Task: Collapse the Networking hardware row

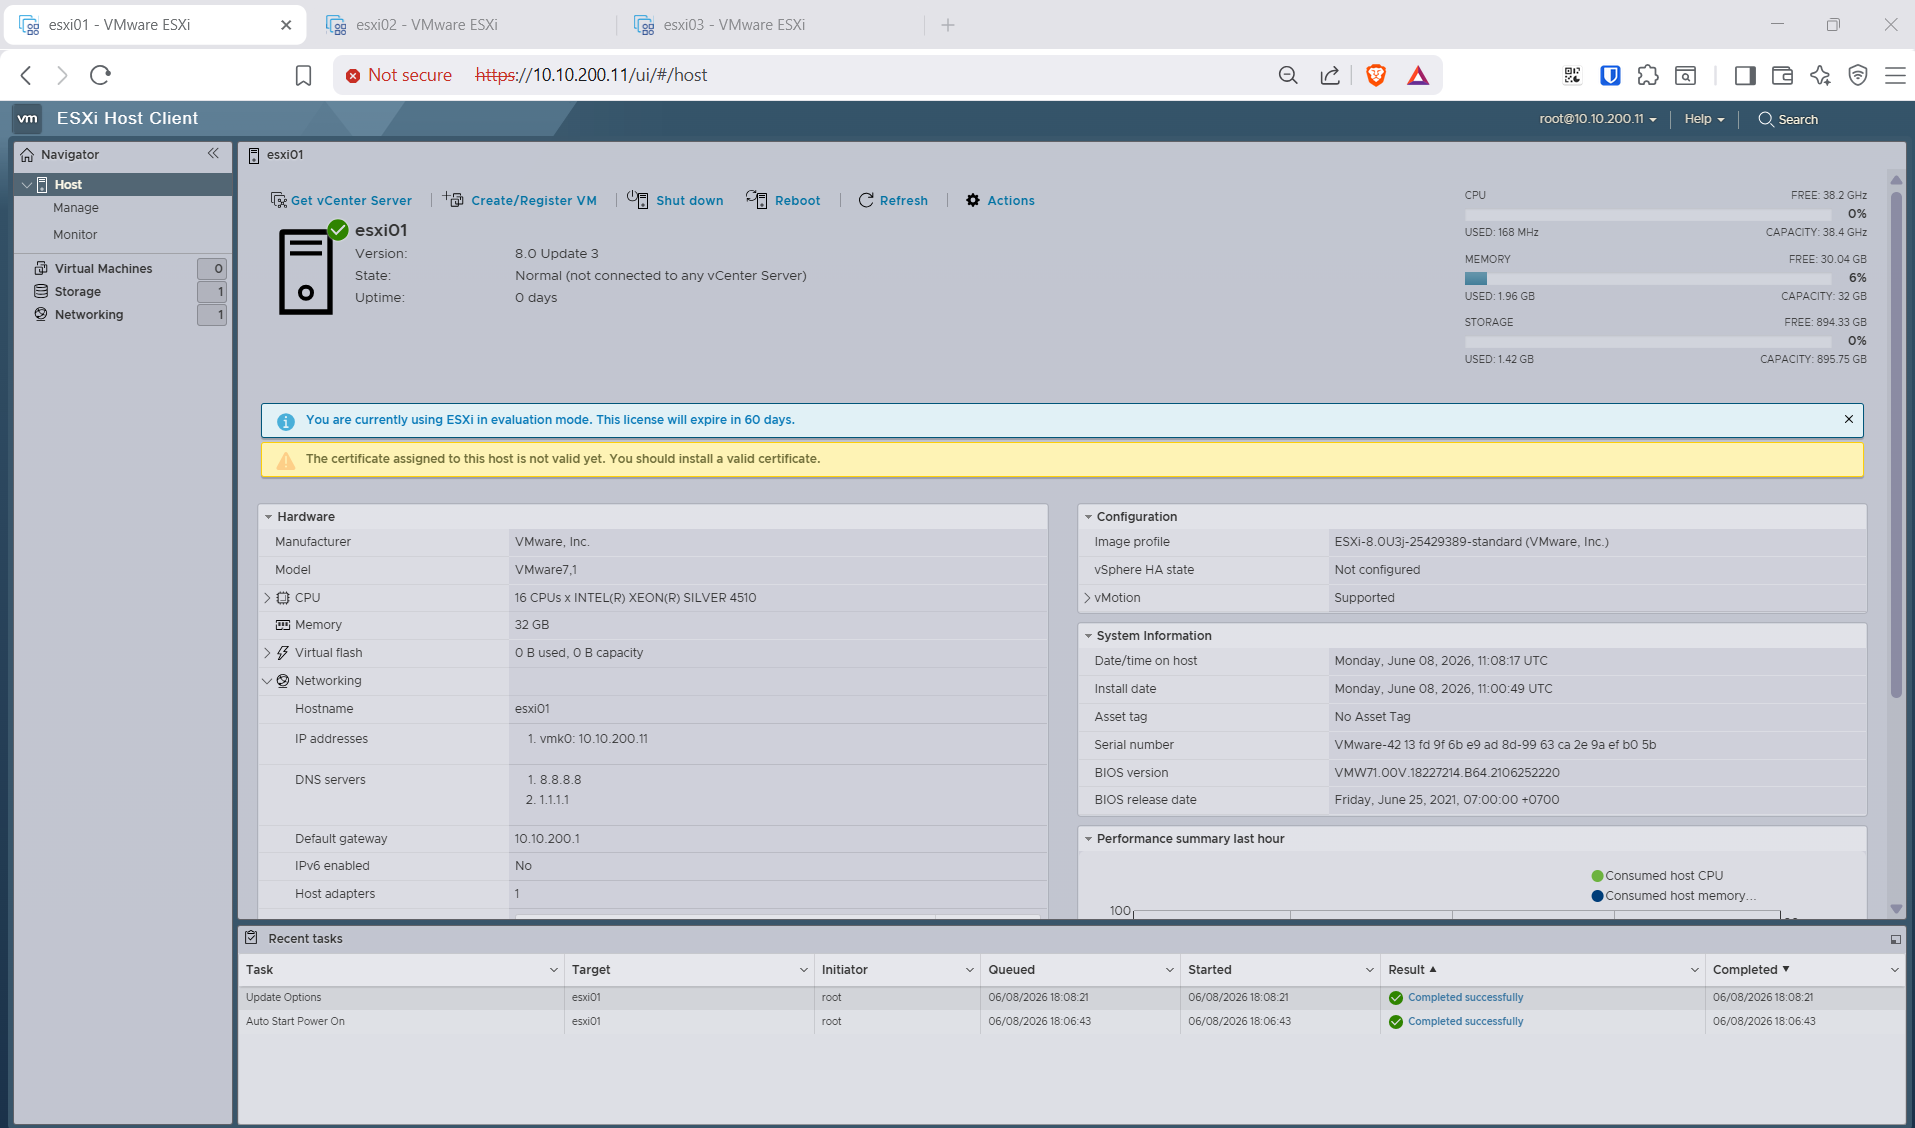Action: pos(267,681)
